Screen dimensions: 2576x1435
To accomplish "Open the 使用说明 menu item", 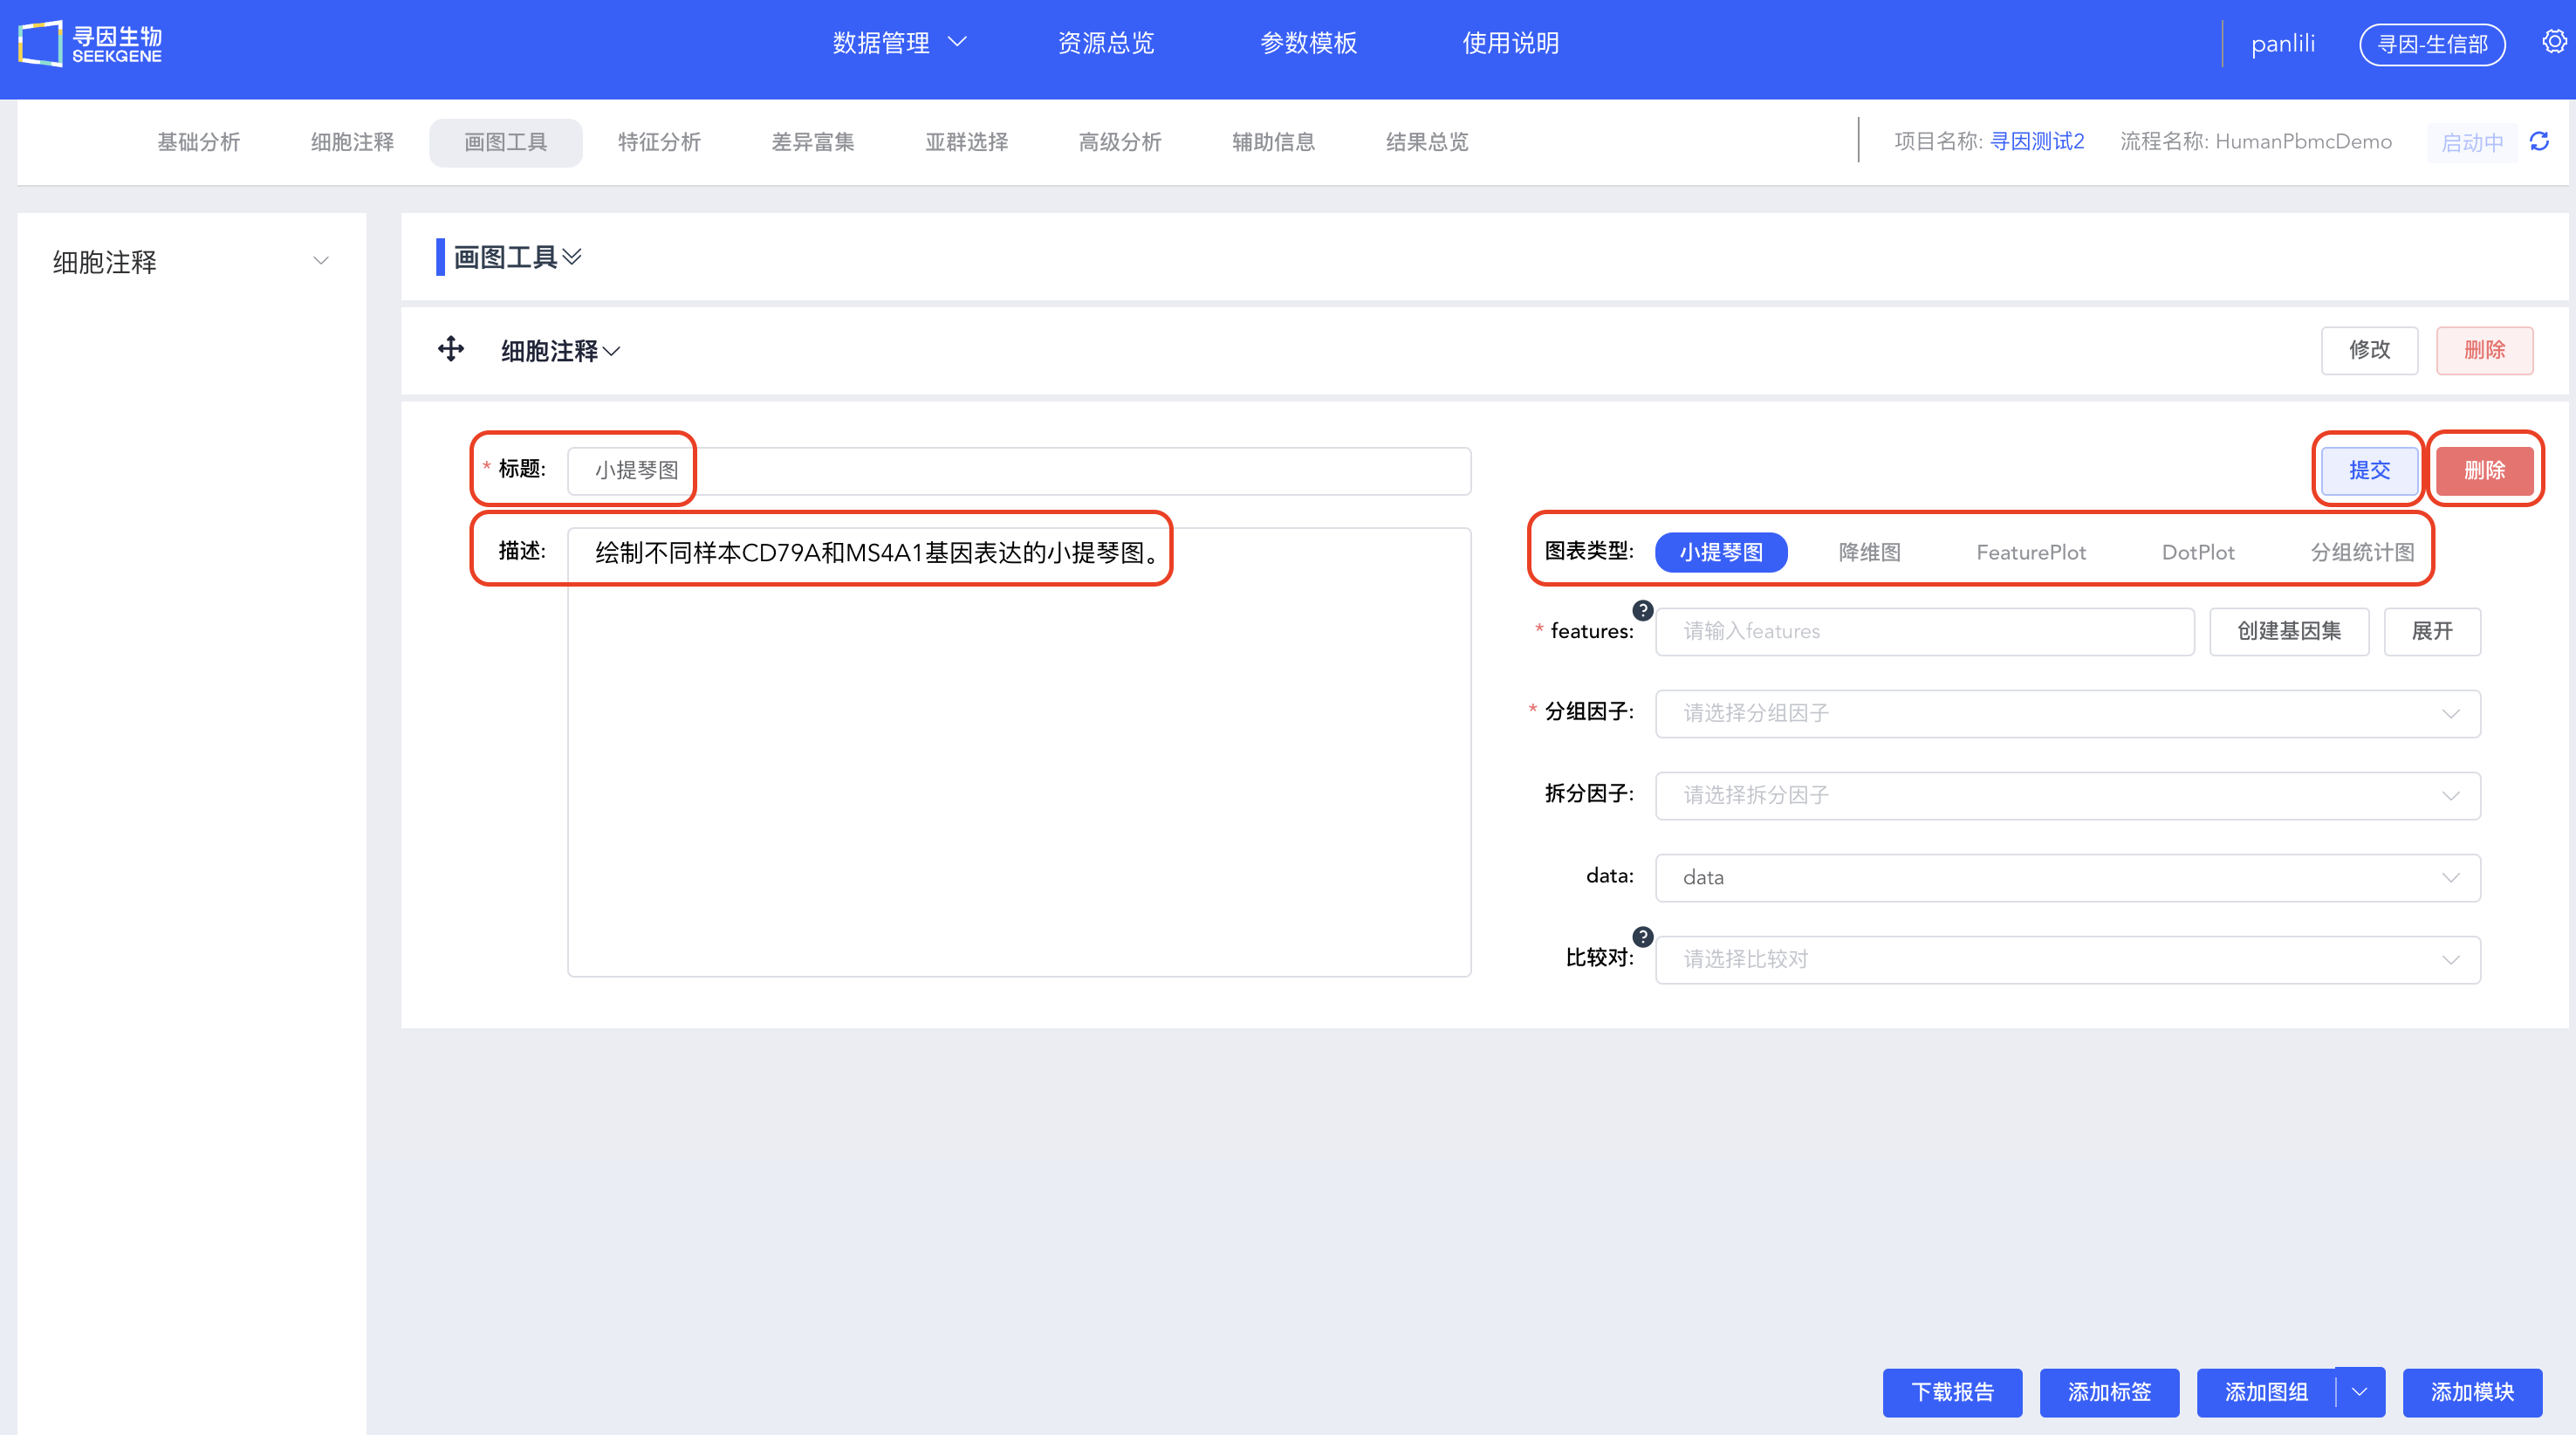I will [1510, 43].
